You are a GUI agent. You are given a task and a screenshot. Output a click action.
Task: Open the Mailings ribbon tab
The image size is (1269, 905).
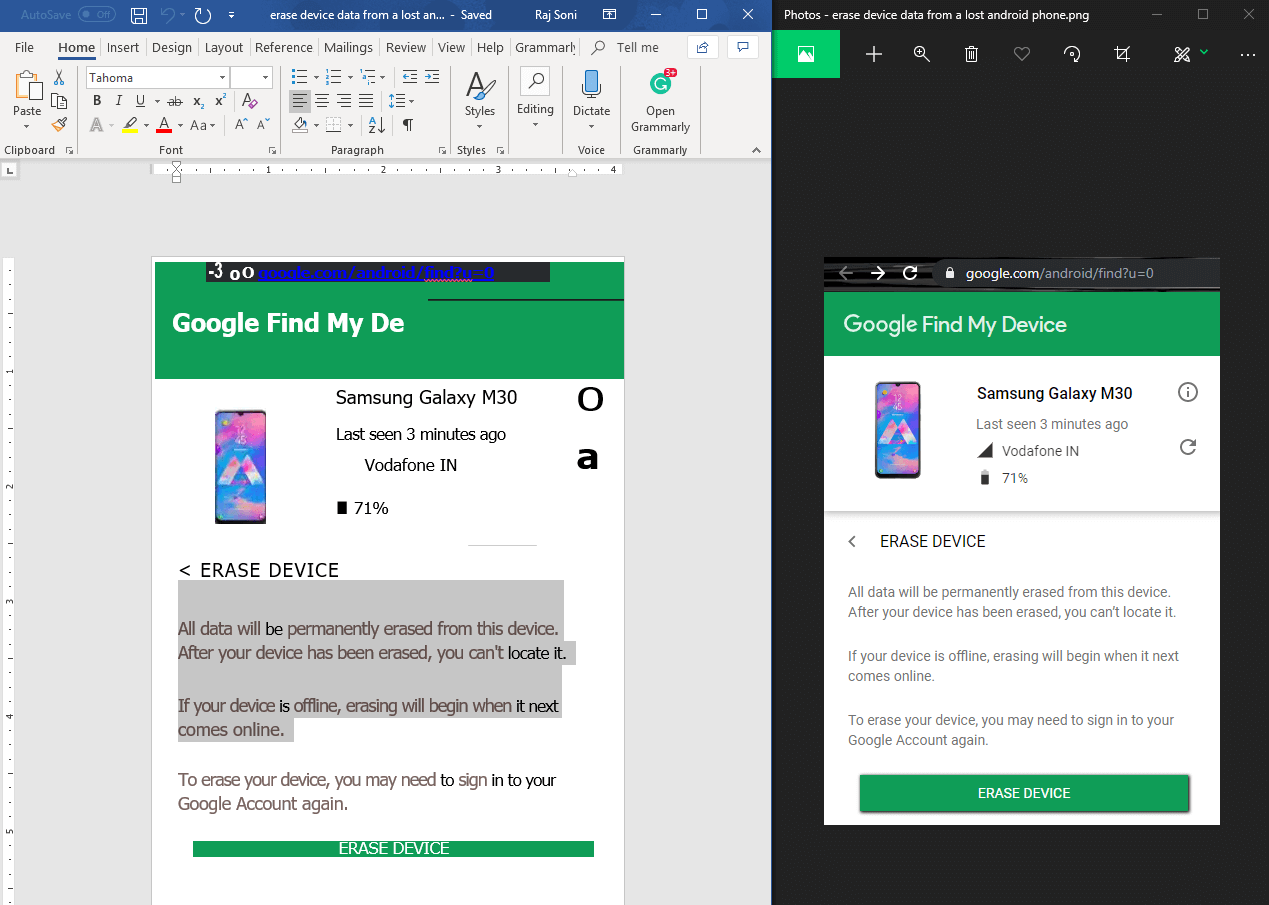pyautogui.click(x=348, y=47)
